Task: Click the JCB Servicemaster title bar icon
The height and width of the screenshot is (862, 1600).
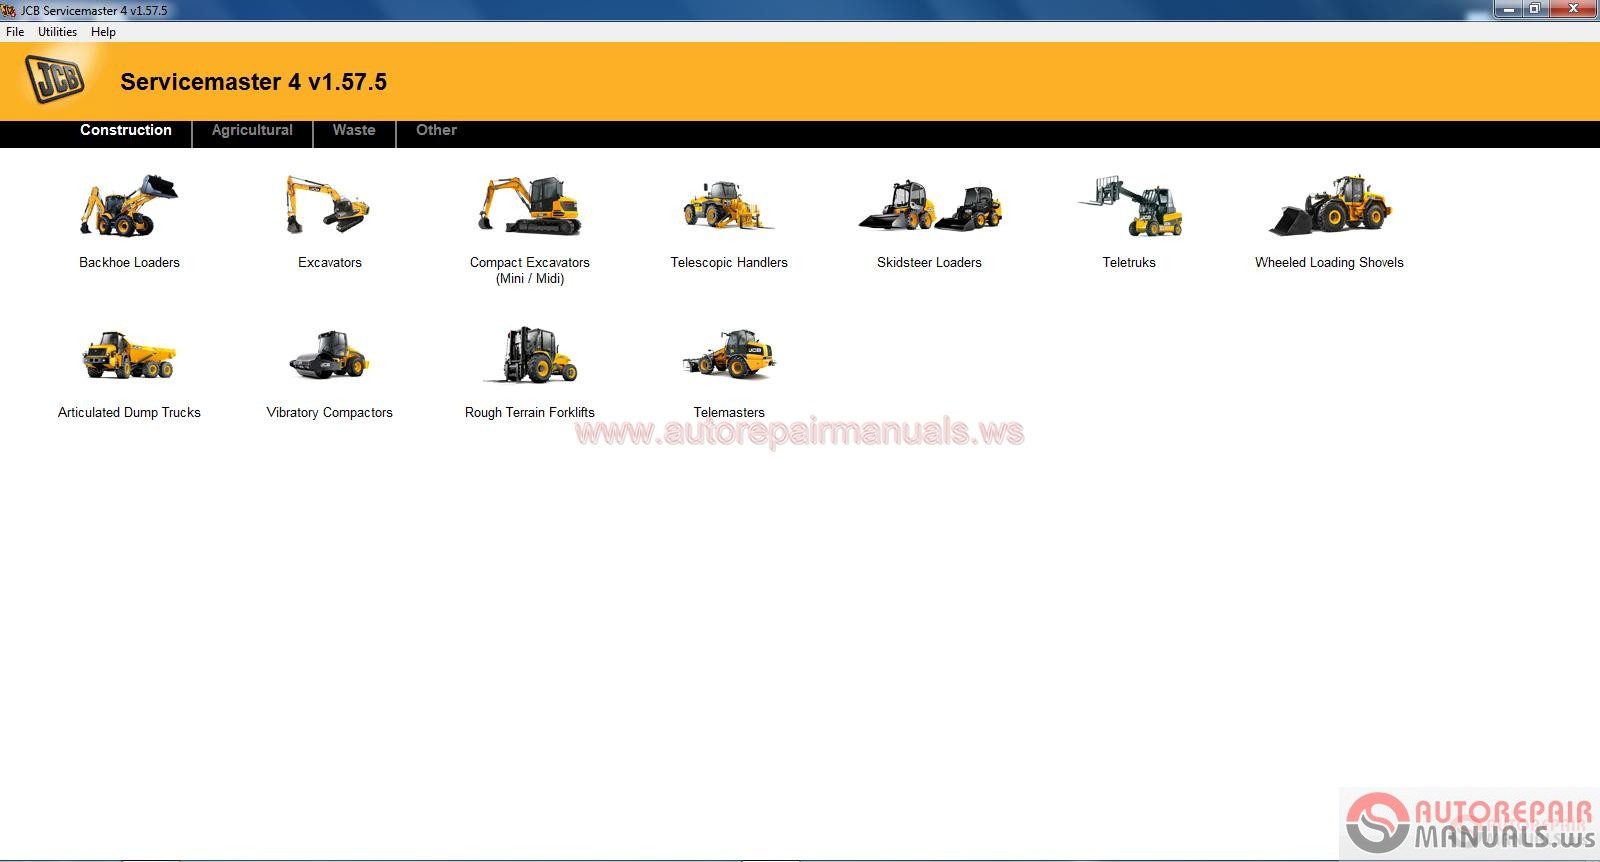Action: click(9, 10)
